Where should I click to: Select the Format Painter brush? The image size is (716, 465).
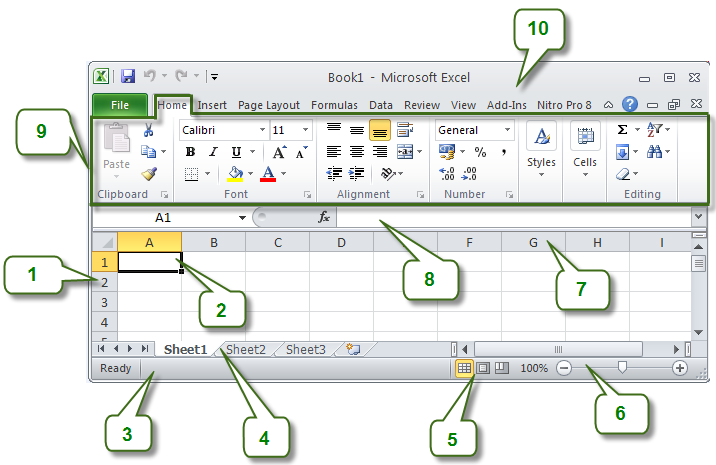tap(149, 174)
